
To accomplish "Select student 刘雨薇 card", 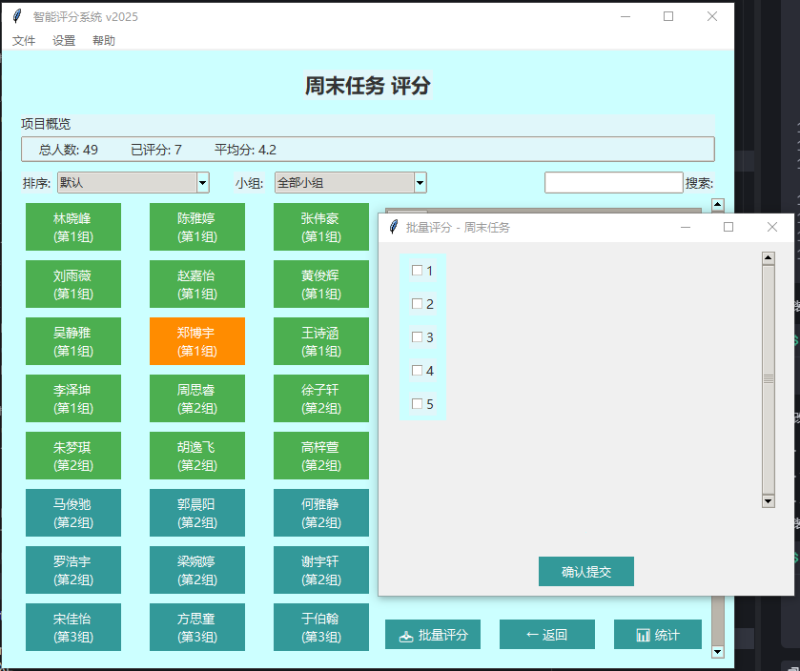I will (73, 284).
